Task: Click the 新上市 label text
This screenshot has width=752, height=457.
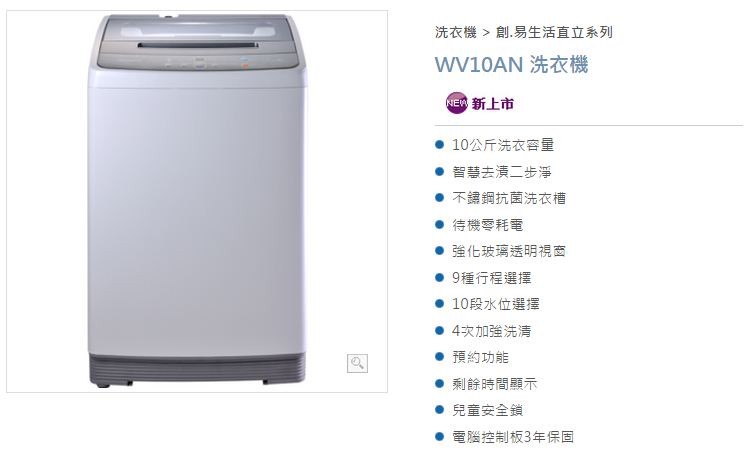Action: [493, 104]
